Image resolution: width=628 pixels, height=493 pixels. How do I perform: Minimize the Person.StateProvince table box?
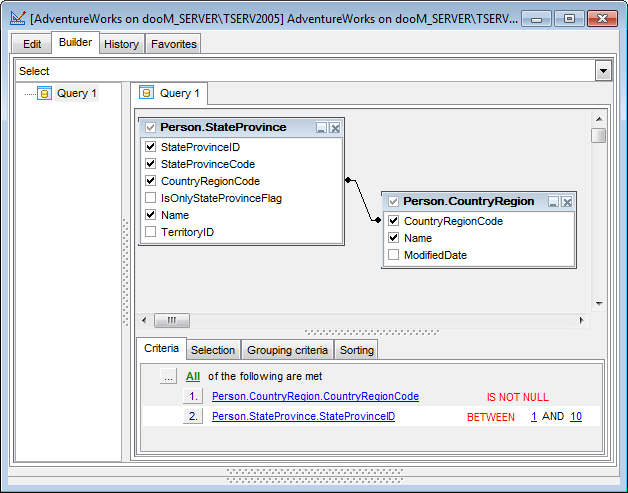tap(321, 128)
